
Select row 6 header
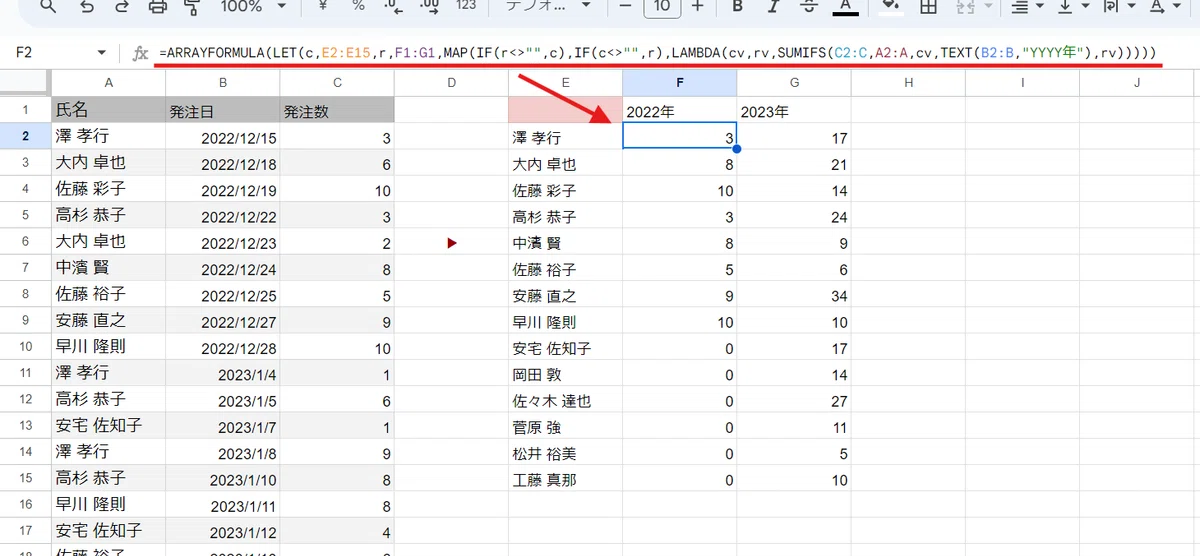(26, 242)
